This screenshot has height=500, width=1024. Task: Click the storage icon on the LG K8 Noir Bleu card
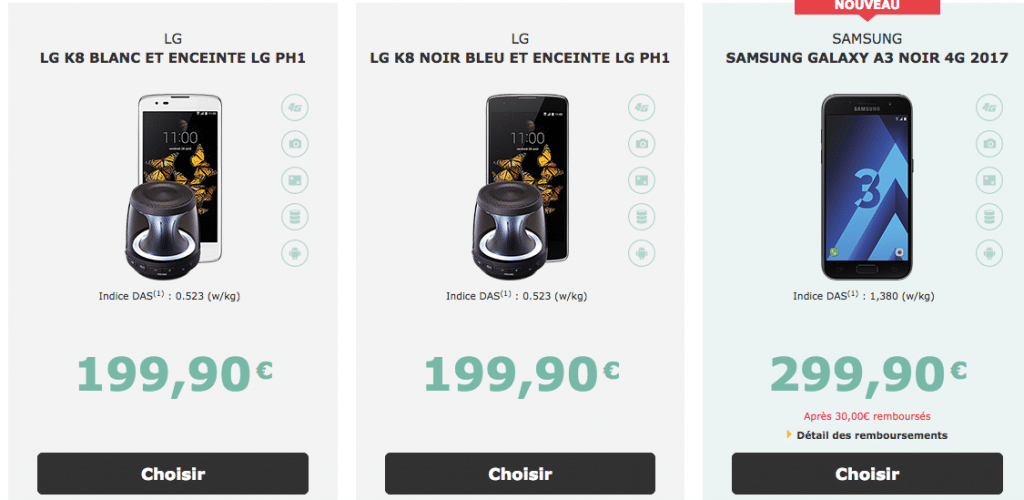coord(643,216)
